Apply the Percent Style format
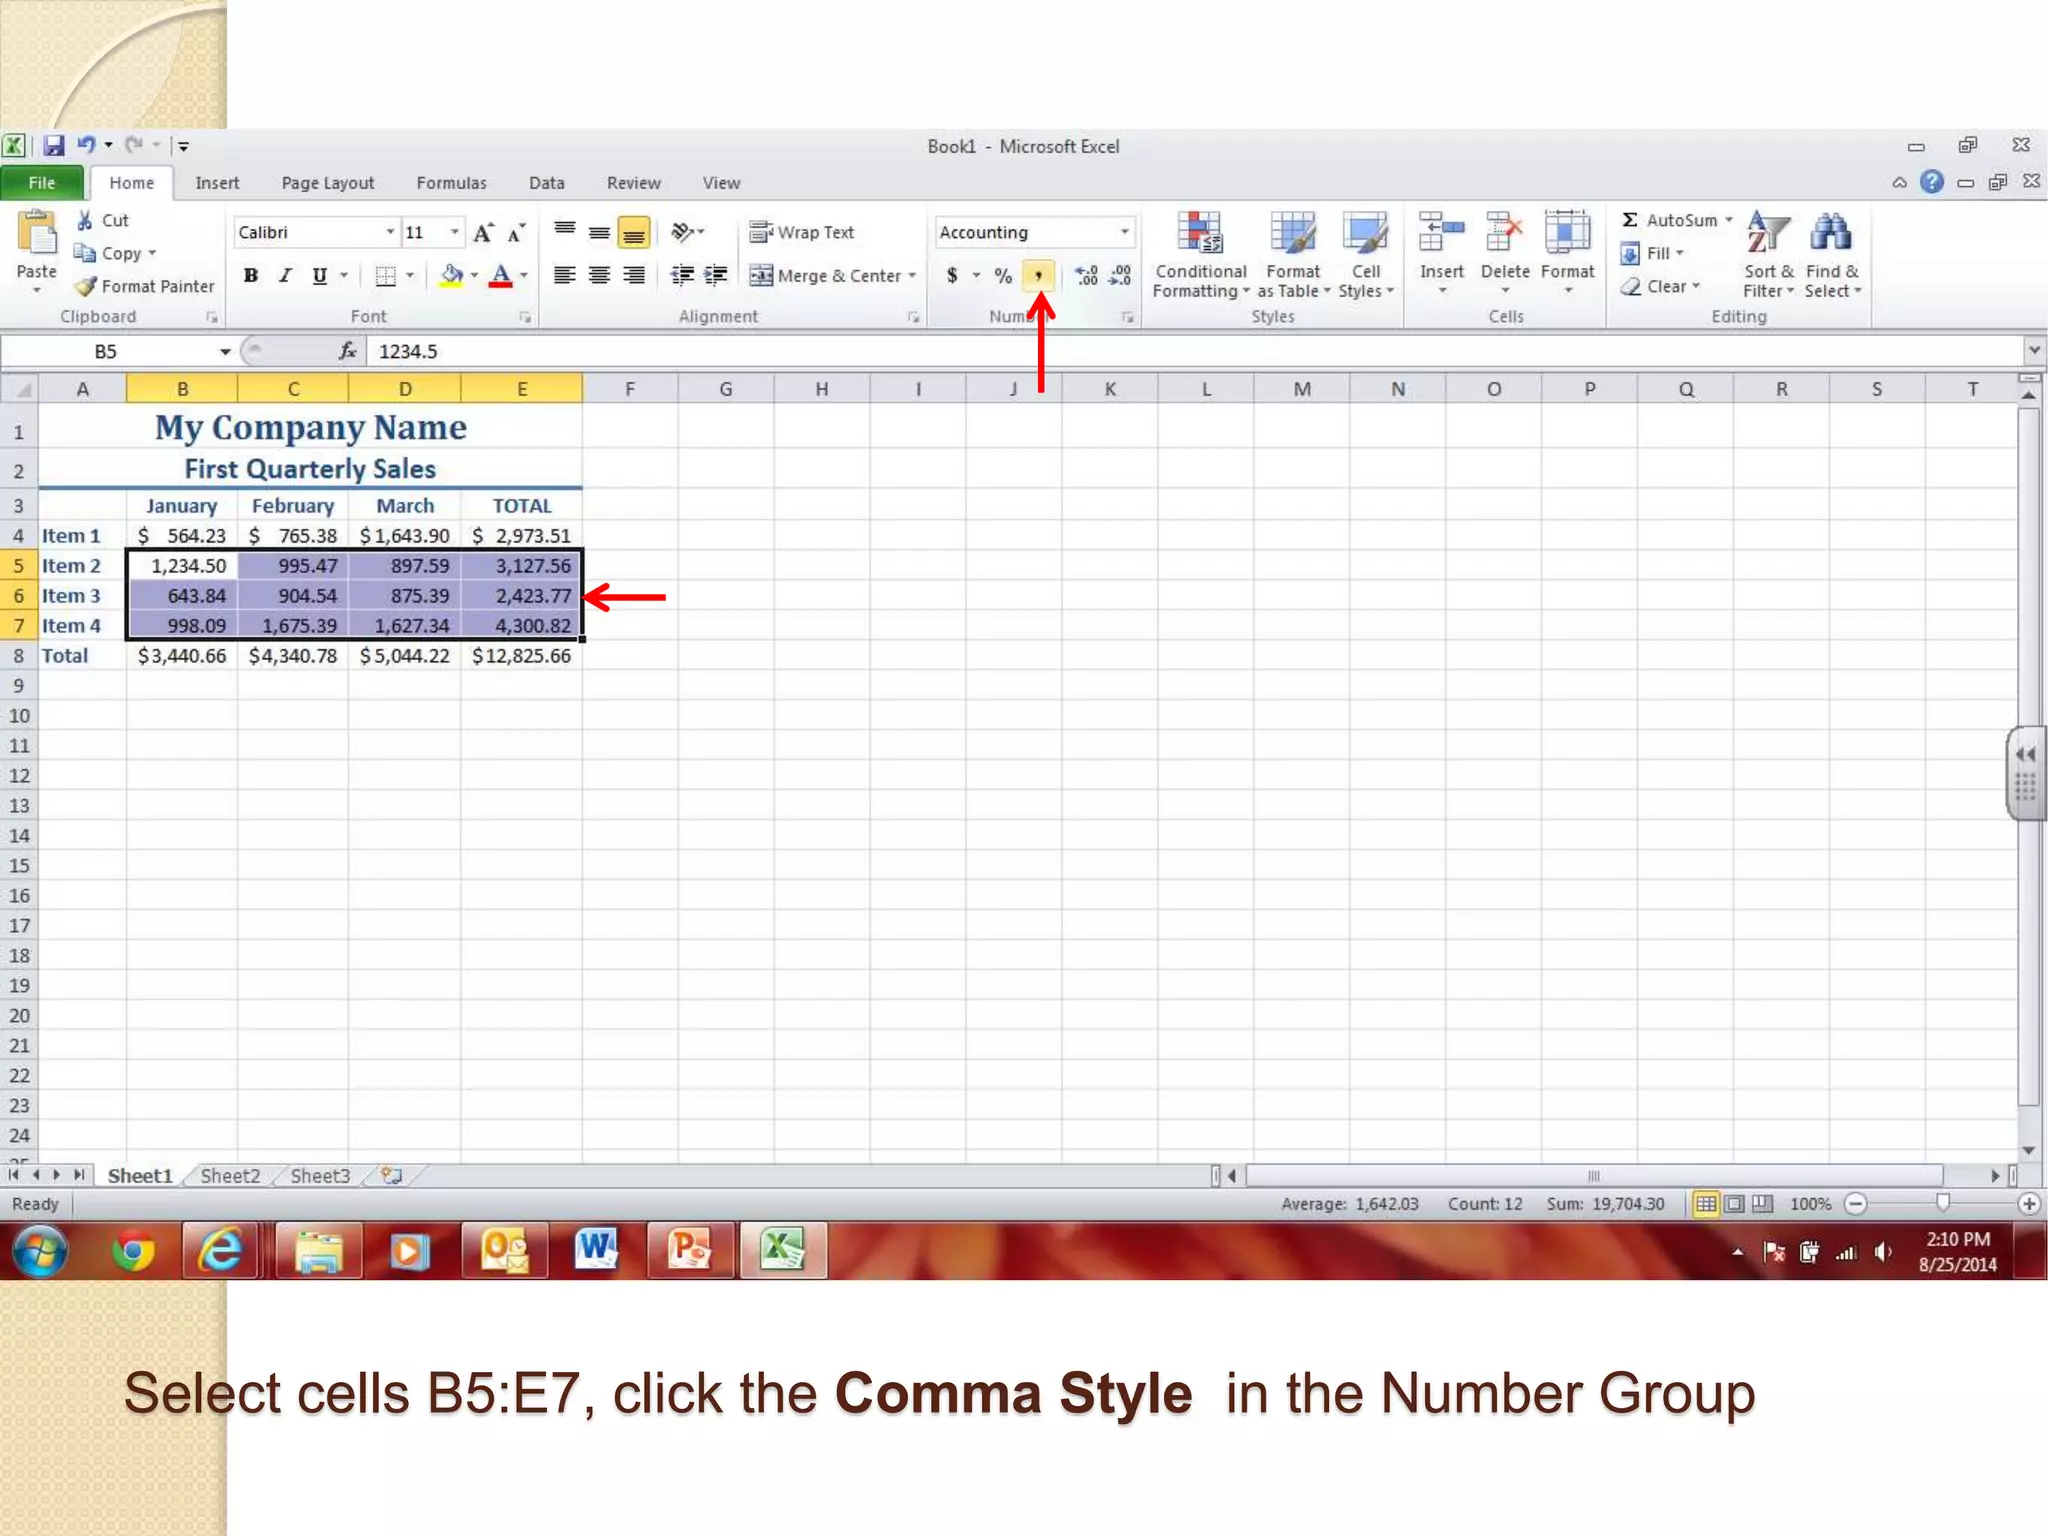Viewport: 2048px width, 1536px height. pyautogui.click(x=1003, y=276)
